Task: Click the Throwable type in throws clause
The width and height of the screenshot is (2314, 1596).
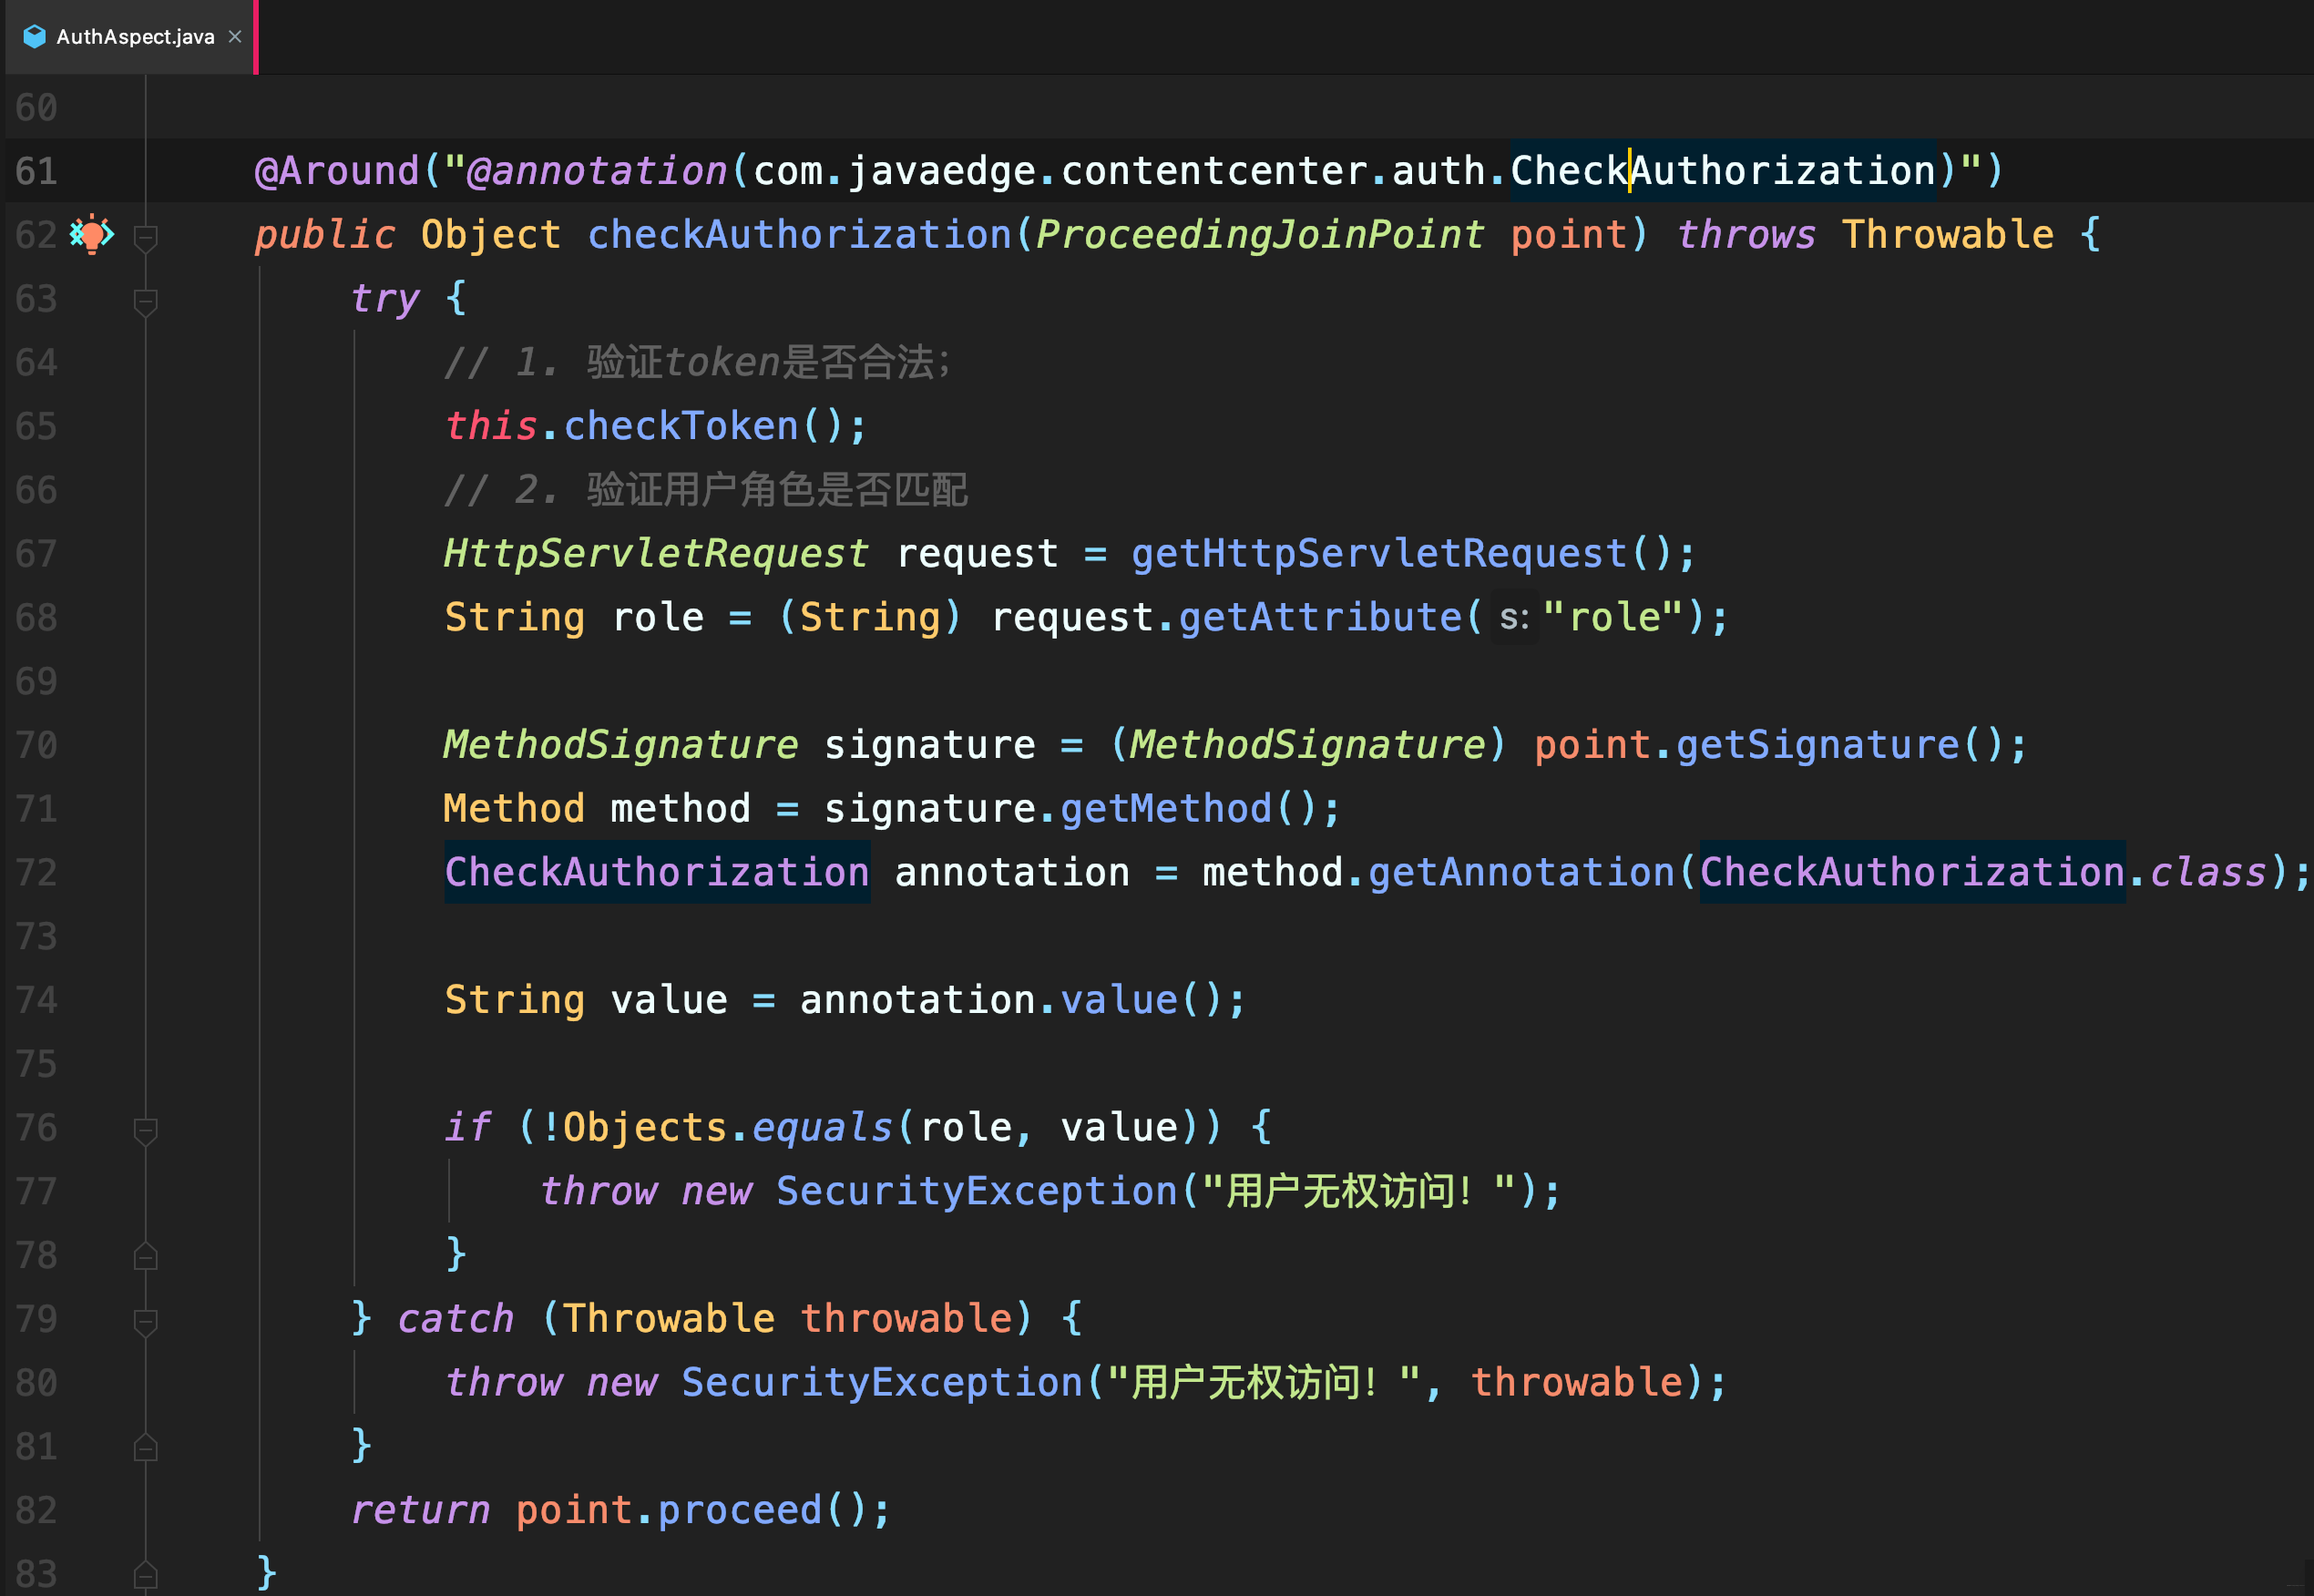Action: pos(1948,235)
